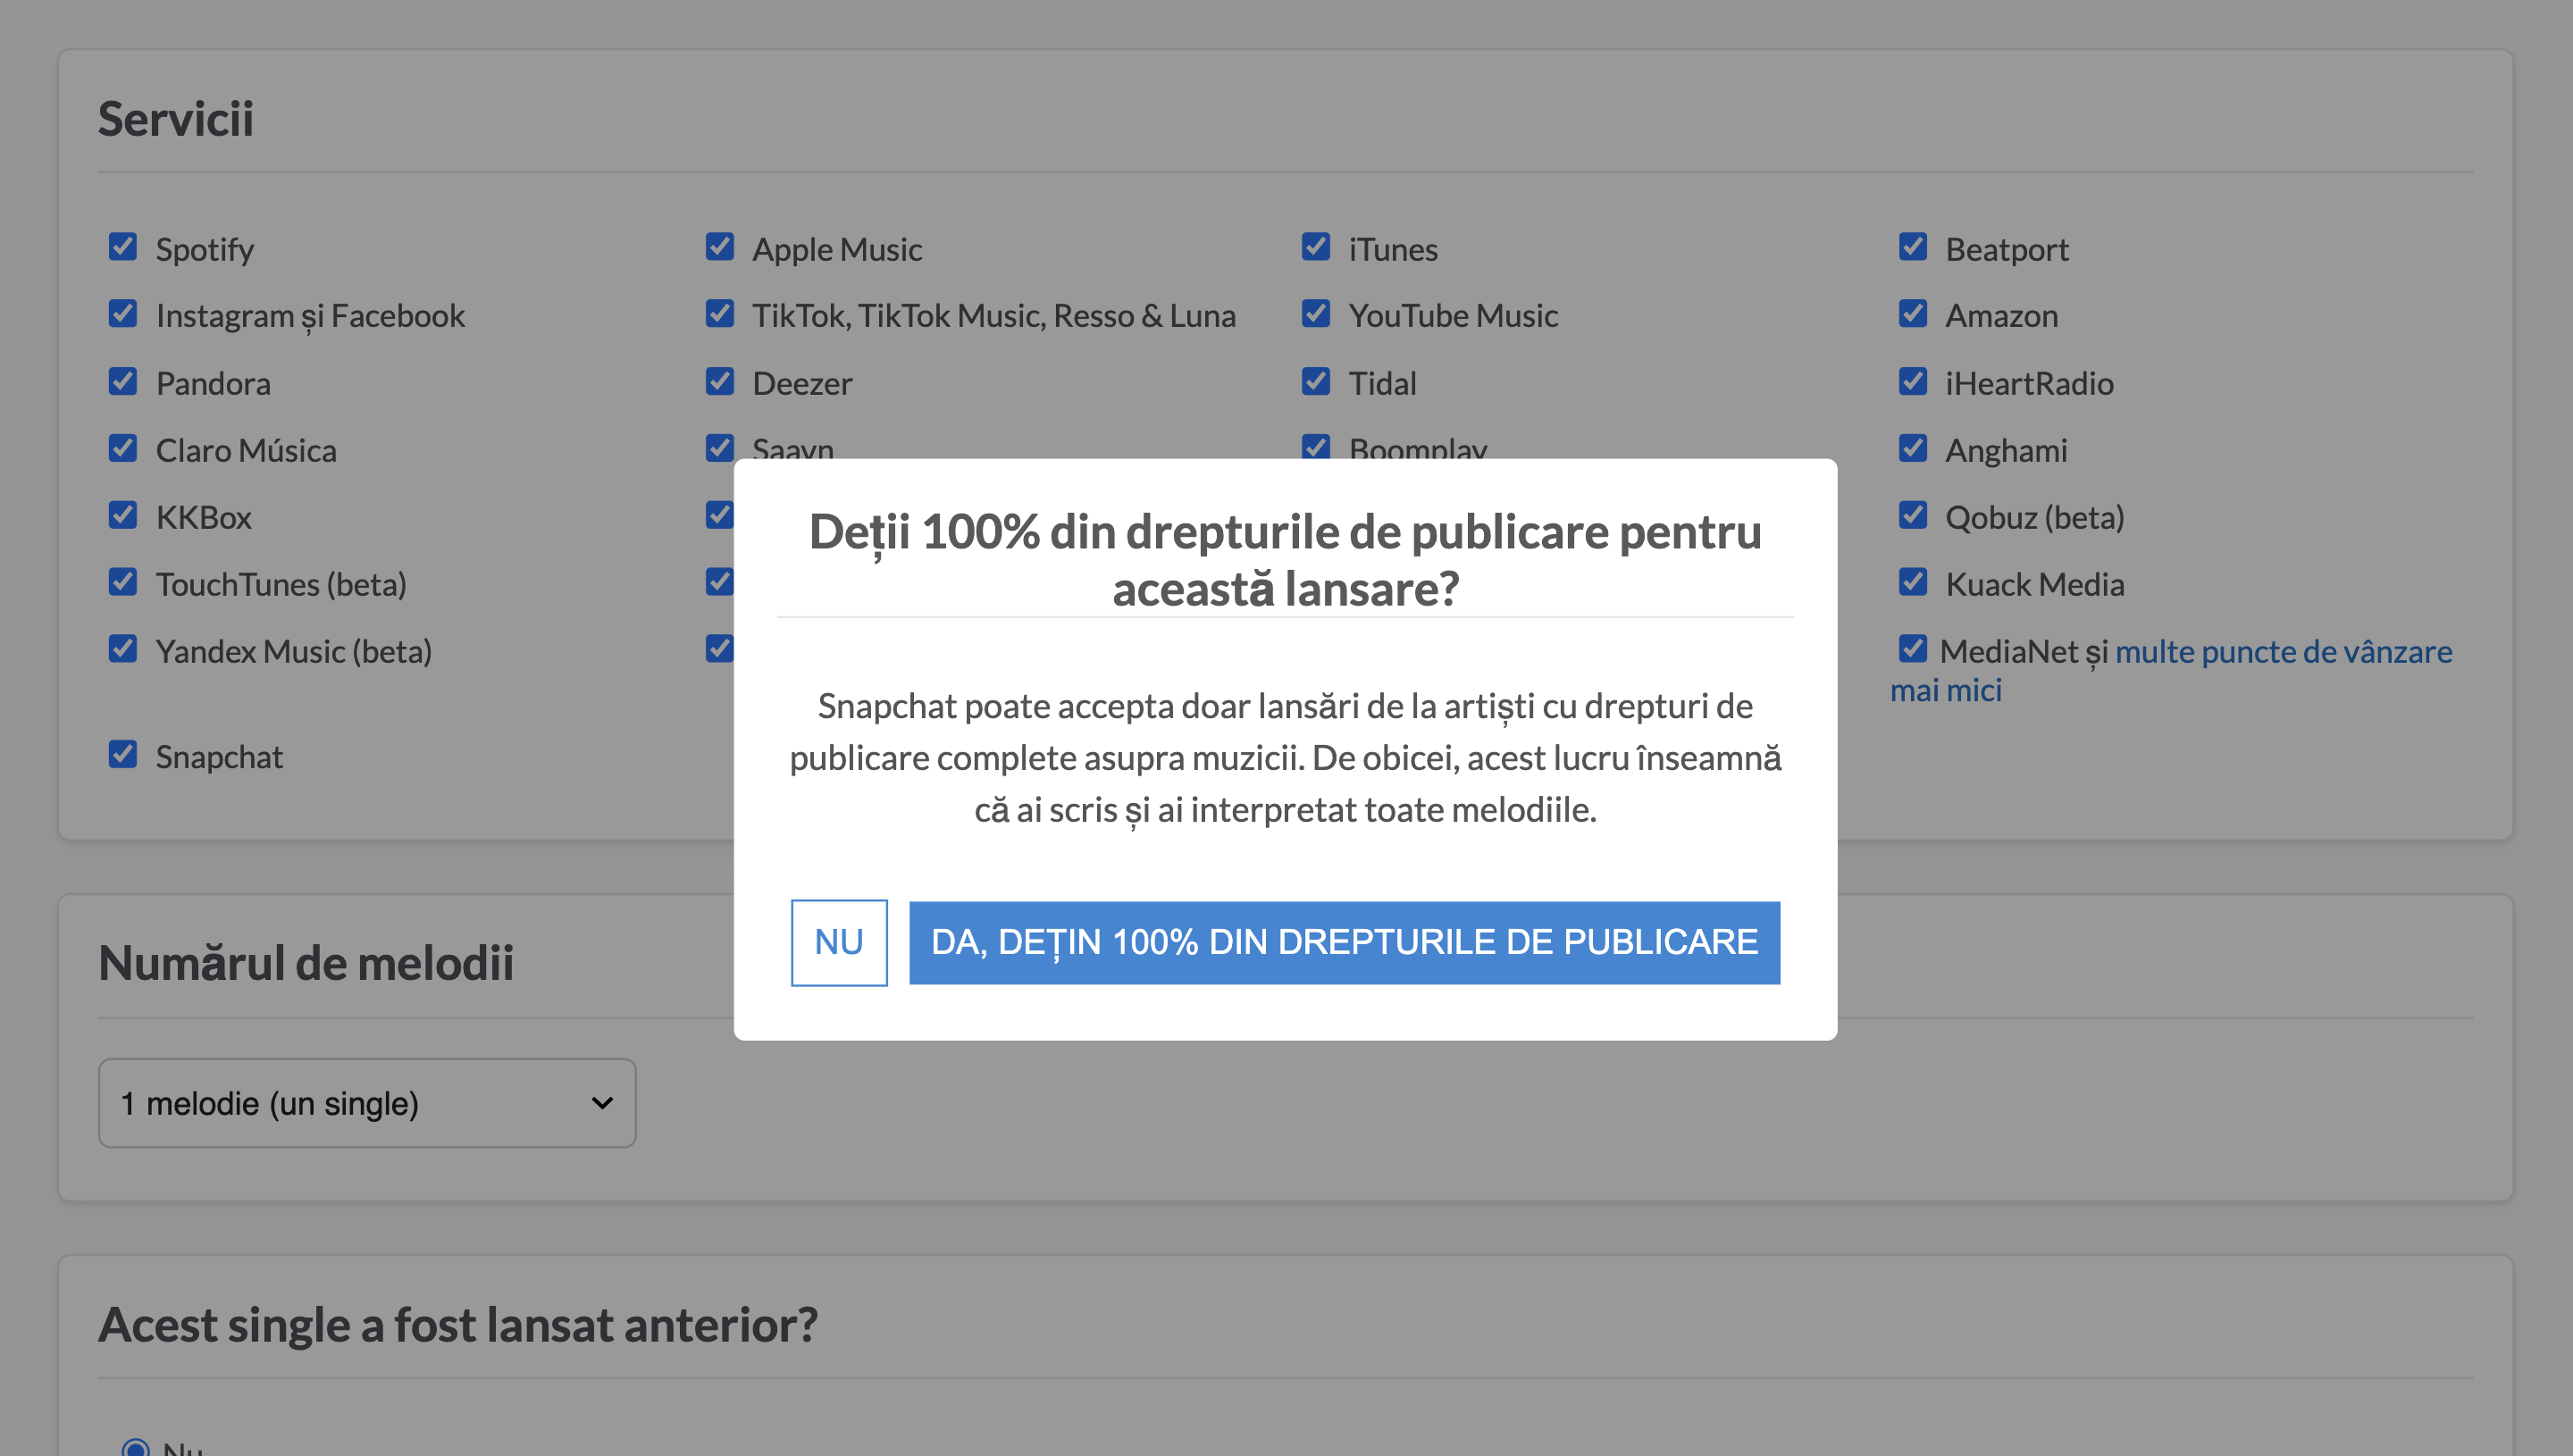Toggle the KKBox checkbox

pos(123,515)
